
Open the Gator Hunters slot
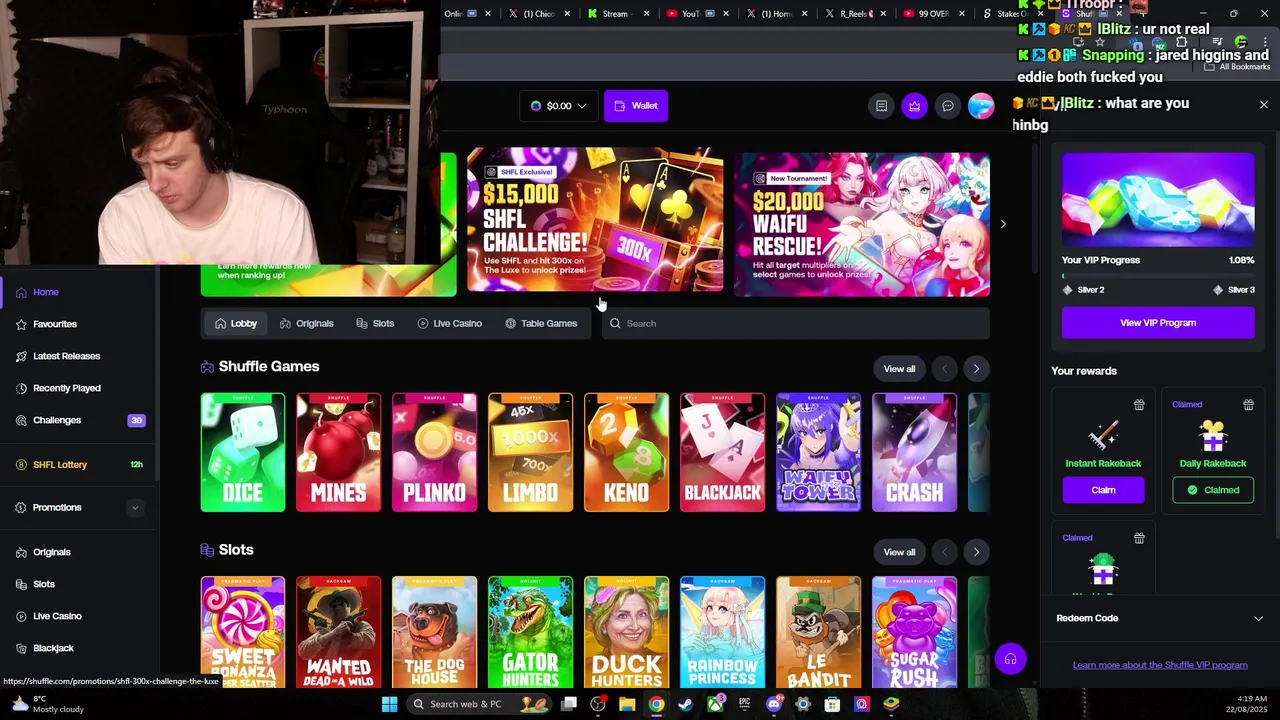pyautogui.click(x=531, y=632)
